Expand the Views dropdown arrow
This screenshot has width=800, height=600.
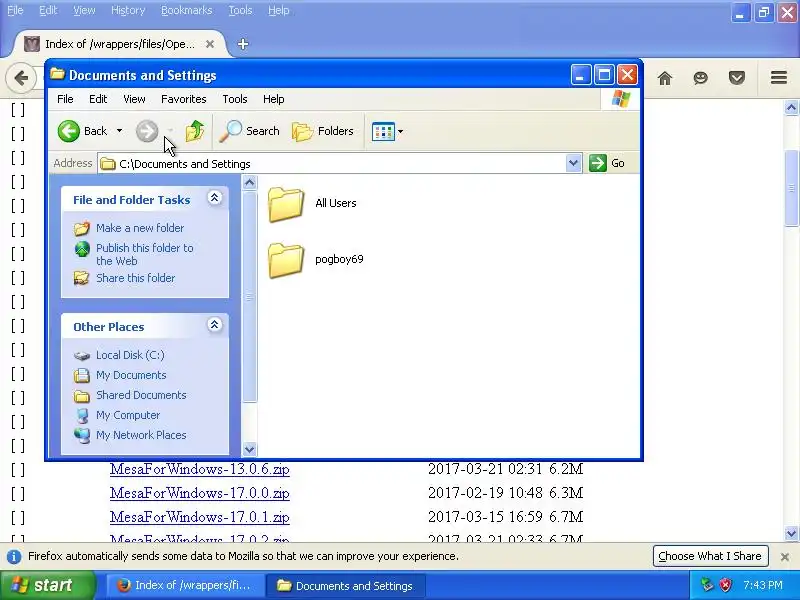point(401,131)
